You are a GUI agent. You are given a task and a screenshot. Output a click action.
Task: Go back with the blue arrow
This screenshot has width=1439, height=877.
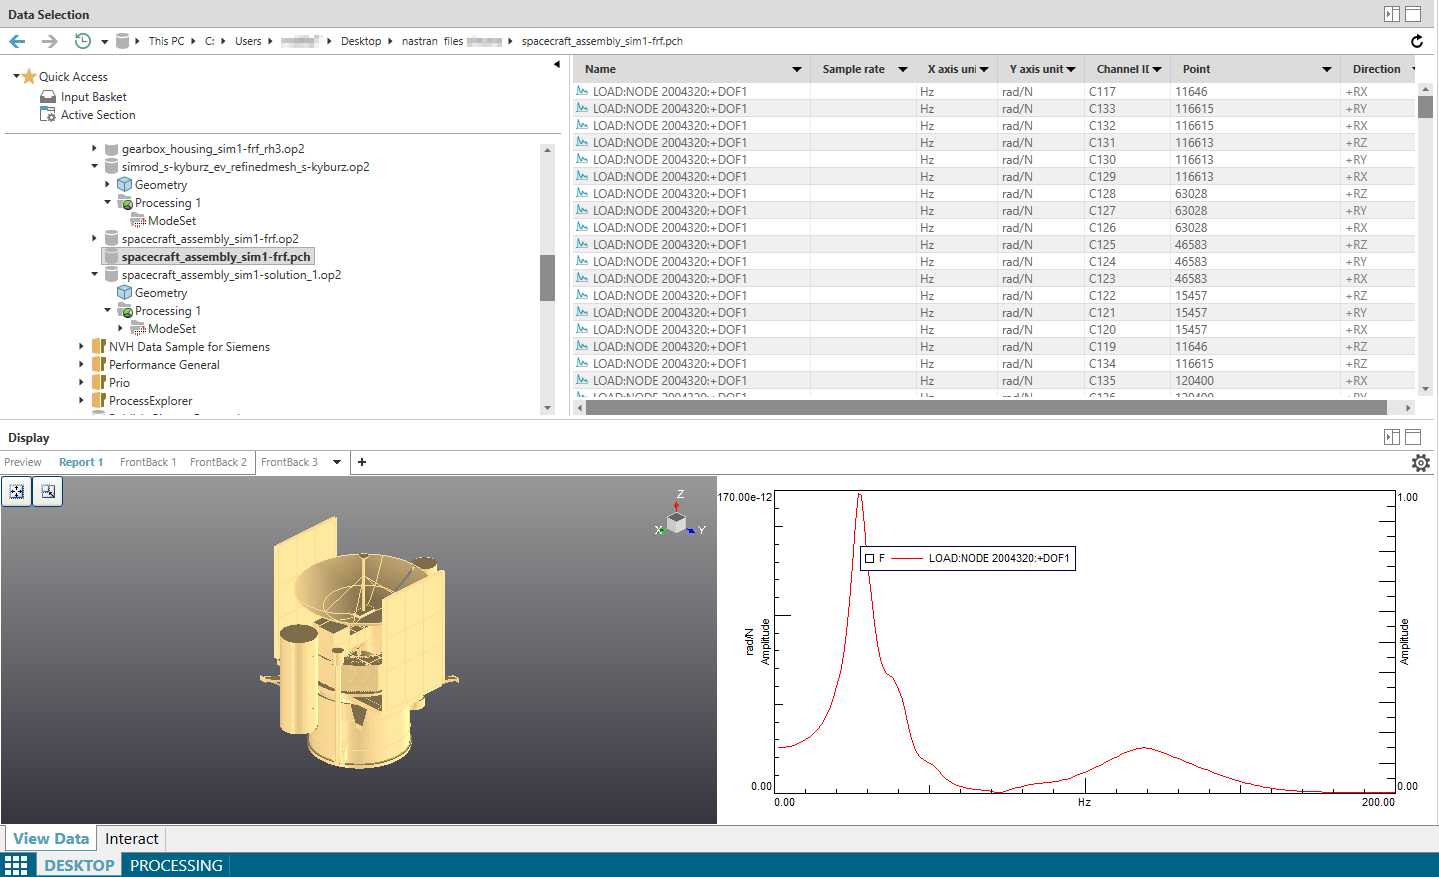pyautogui.click(x=17, y=41)
